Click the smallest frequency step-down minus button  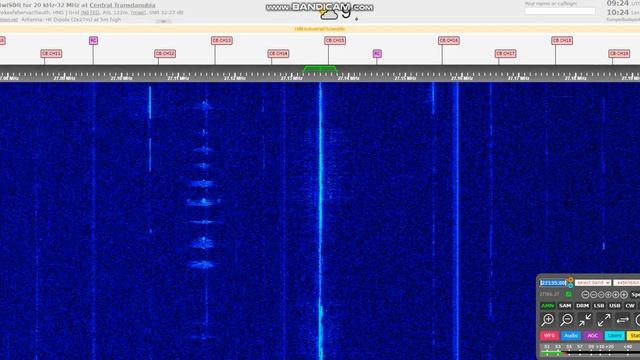tap(601, 294)
